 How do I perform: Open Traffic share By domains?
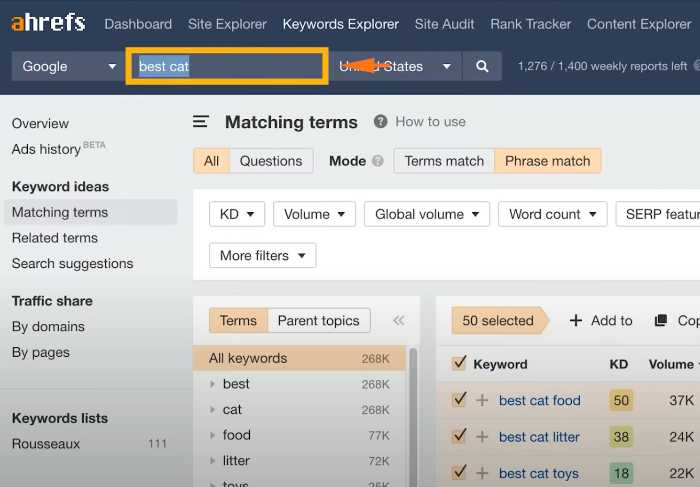[48, 326]
